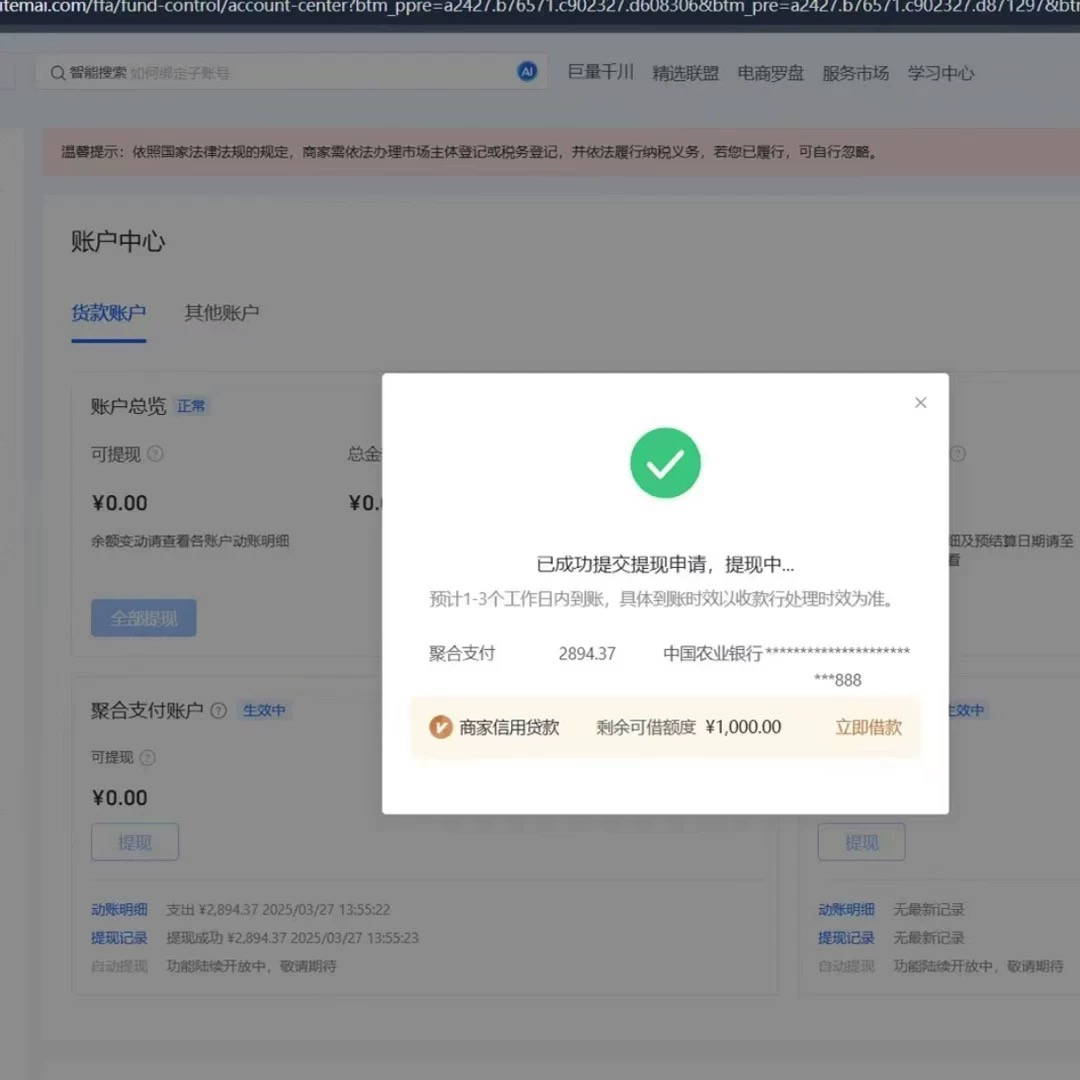Click 中国农业银行 bank account text
The image size is (1080, 1080).
[x=787, y=665]
